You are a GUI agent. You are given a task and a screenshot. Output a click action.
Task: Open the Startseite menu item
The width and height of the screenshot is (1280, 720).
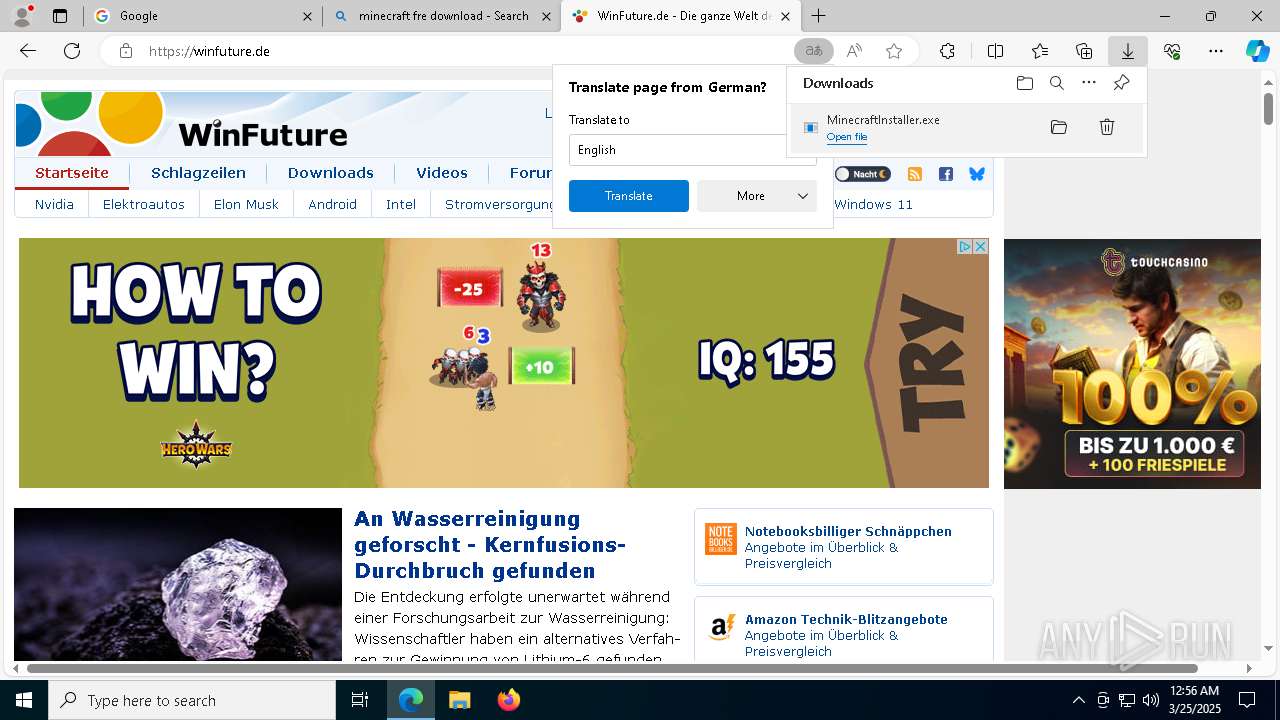pos(72,173)
